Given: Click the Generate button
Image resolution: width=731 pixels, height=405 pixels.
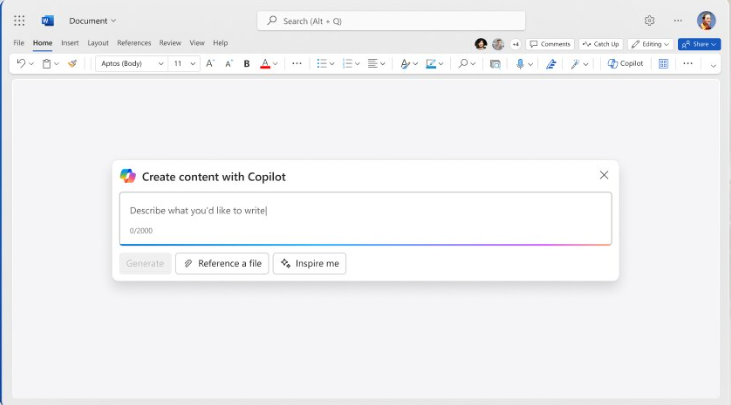Looking at the screenshot, I should (145, 263).
